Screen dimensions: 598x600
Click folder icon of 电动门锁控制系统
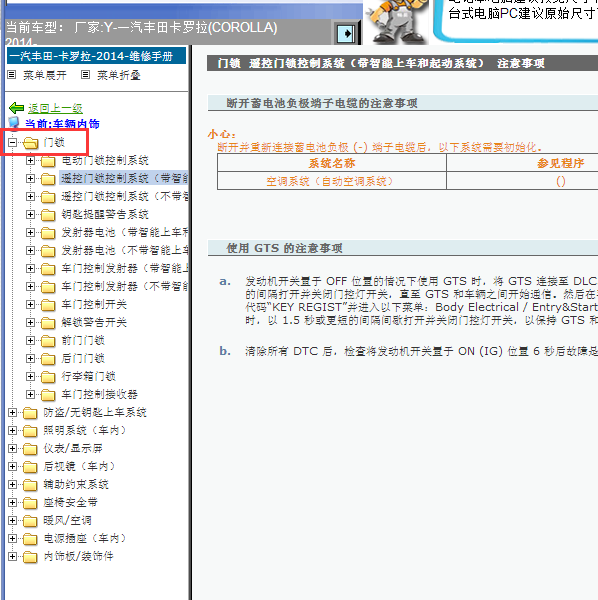click(x=48, y=161)
